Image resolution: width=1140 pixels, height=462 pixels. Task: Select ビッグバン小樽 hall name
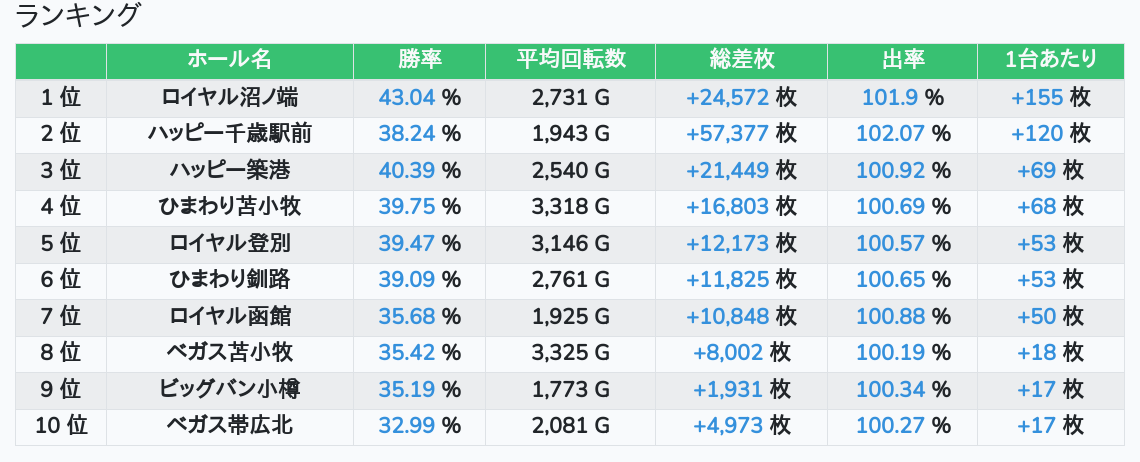(x=229, y=389)
